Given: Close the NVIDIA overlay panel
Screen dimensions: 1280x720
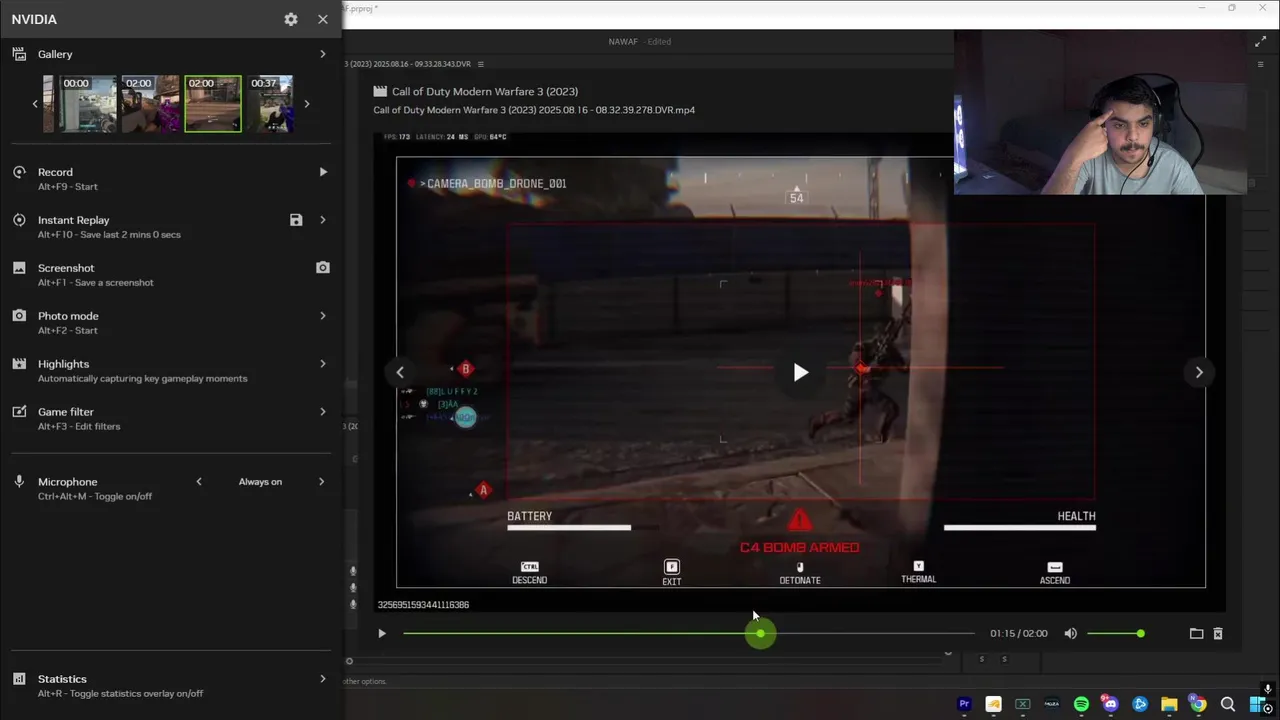Looking at the screenshot, I should (323, 19).
